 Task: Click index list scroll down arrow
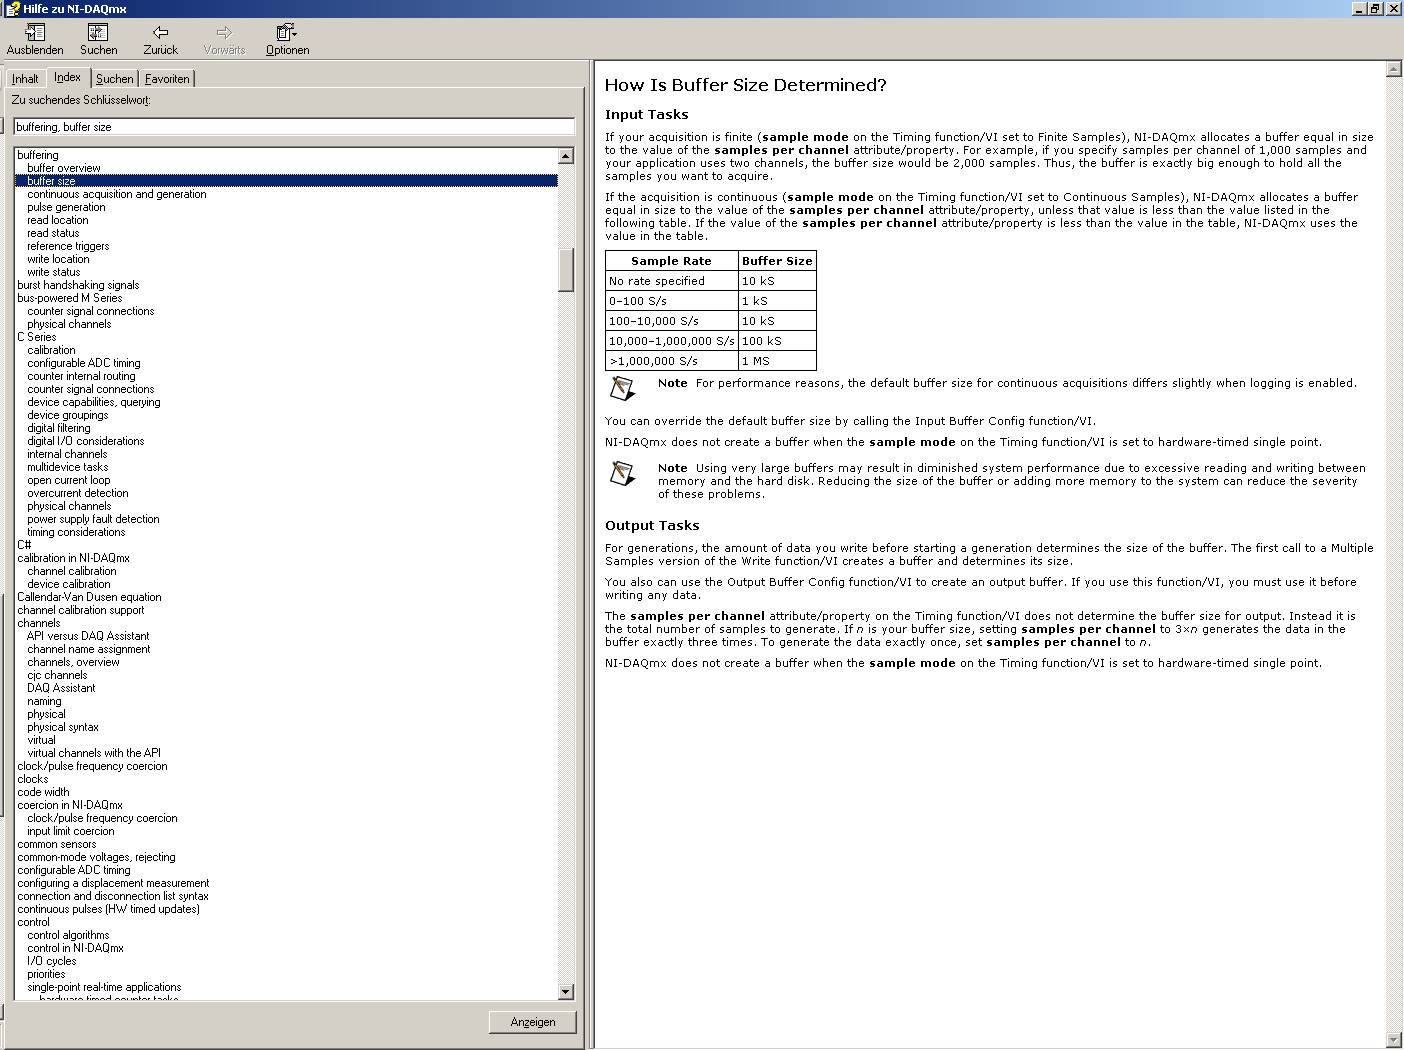(566, 991)
